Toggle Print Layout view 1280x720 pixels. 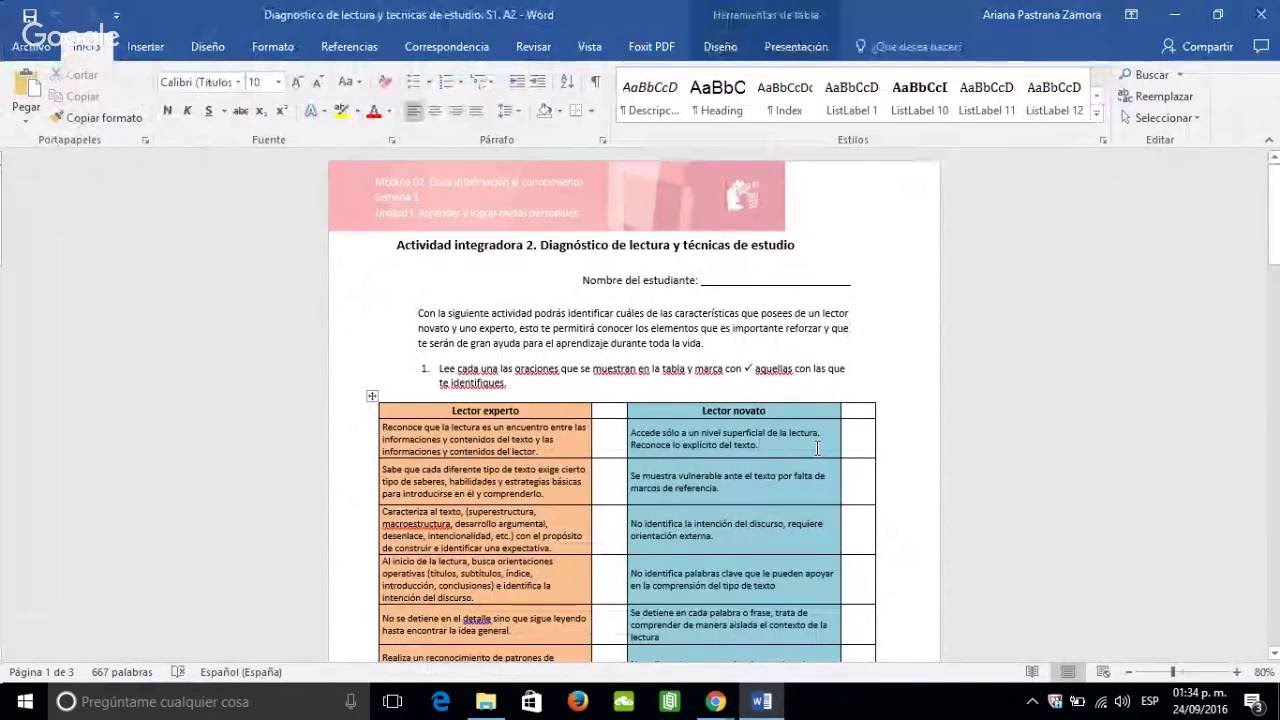[1068, 672]
